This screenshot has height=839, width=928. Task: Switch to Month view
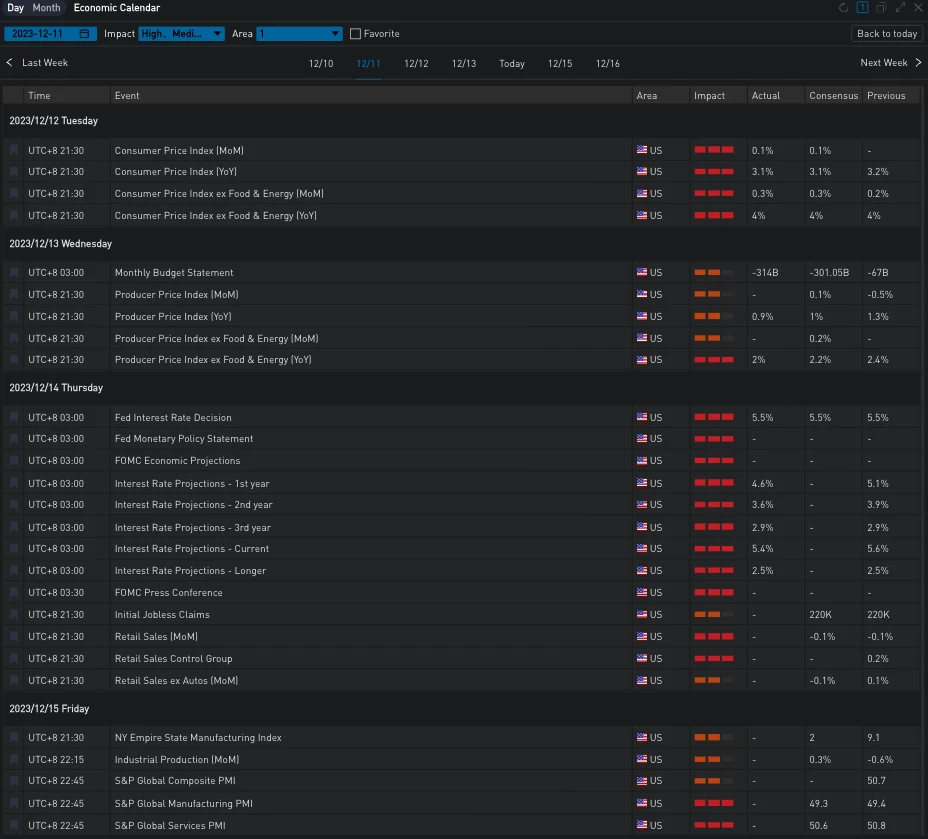pos(46,8)
